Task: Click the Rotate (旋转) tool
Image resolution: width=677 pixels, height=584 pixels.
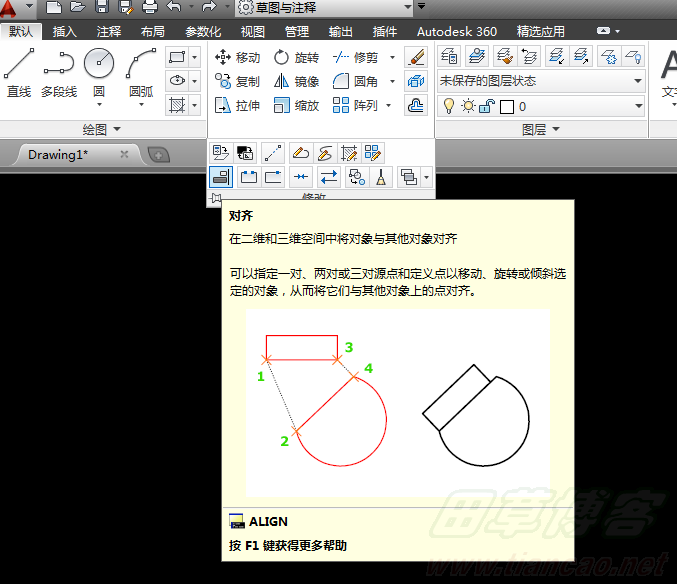Action: [x=297, y=57]
